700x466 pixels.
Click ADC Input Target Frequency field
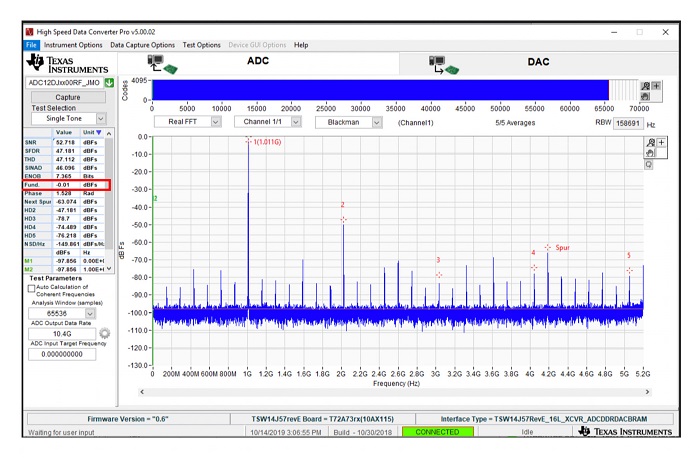(x=62, y=354)
